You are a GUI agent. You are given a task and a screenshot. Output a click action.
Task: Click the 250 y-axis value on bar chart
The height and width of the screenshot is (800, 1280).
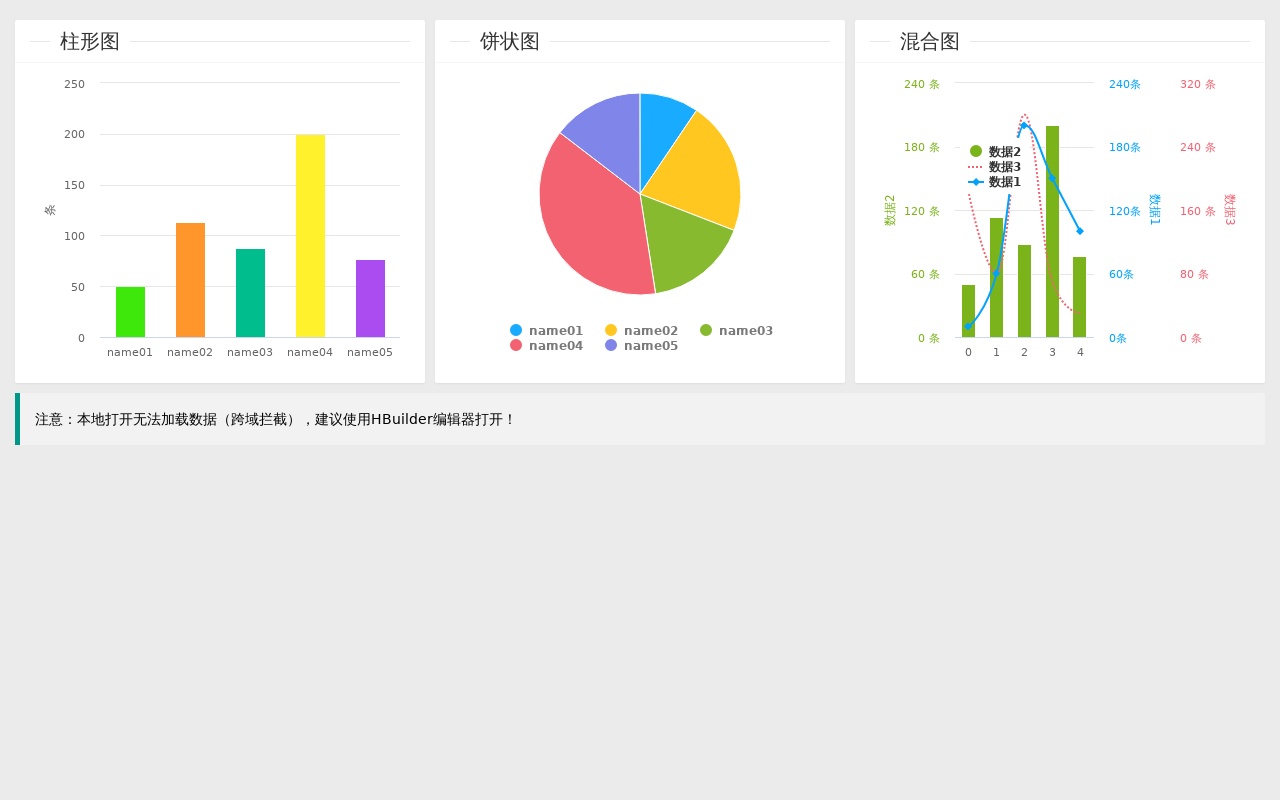(x=75, y=84)
